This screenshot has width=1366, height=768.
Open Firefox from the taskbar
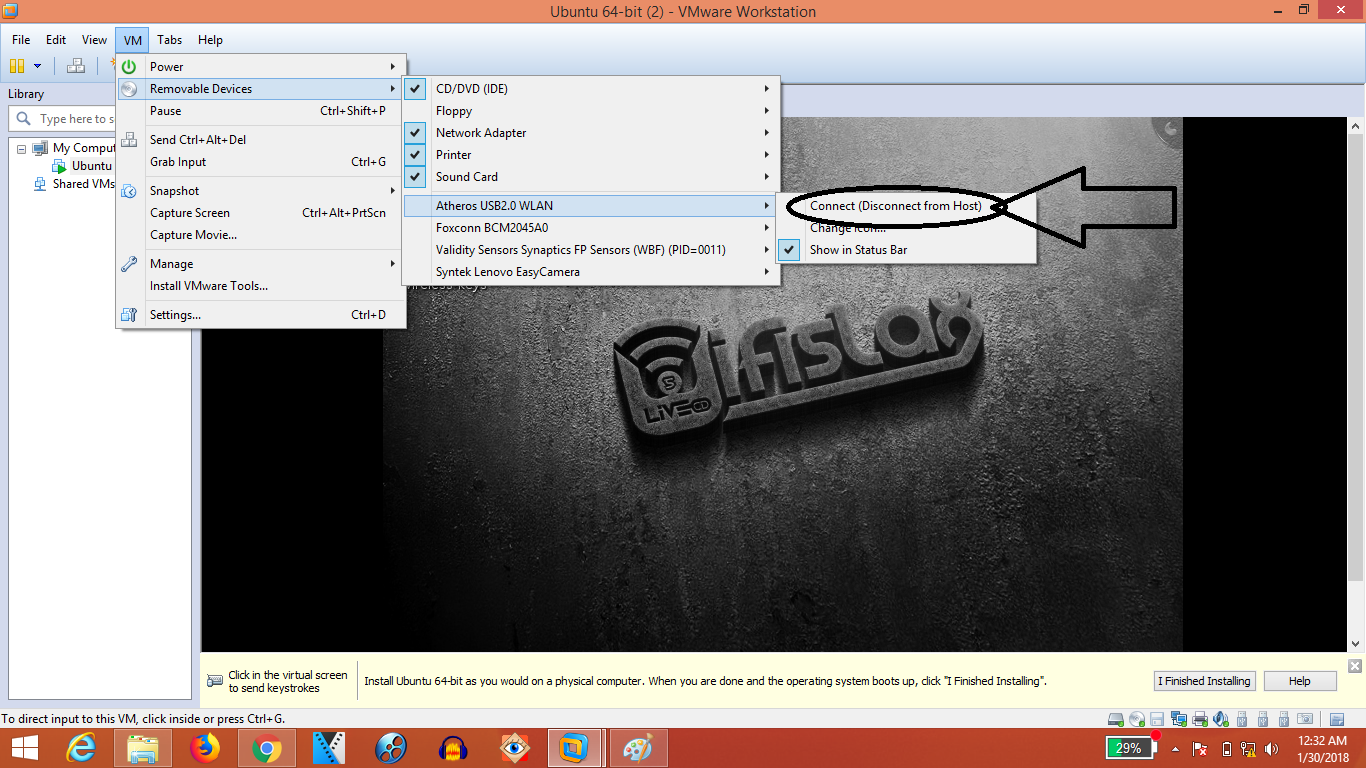tap(205, 748)
